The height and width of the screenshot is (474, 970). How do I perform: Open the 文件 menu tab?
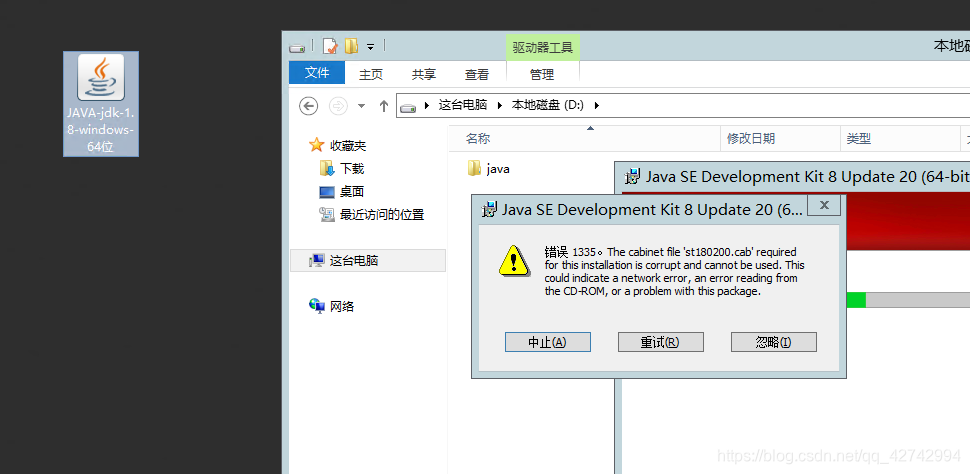pos(317,73)
